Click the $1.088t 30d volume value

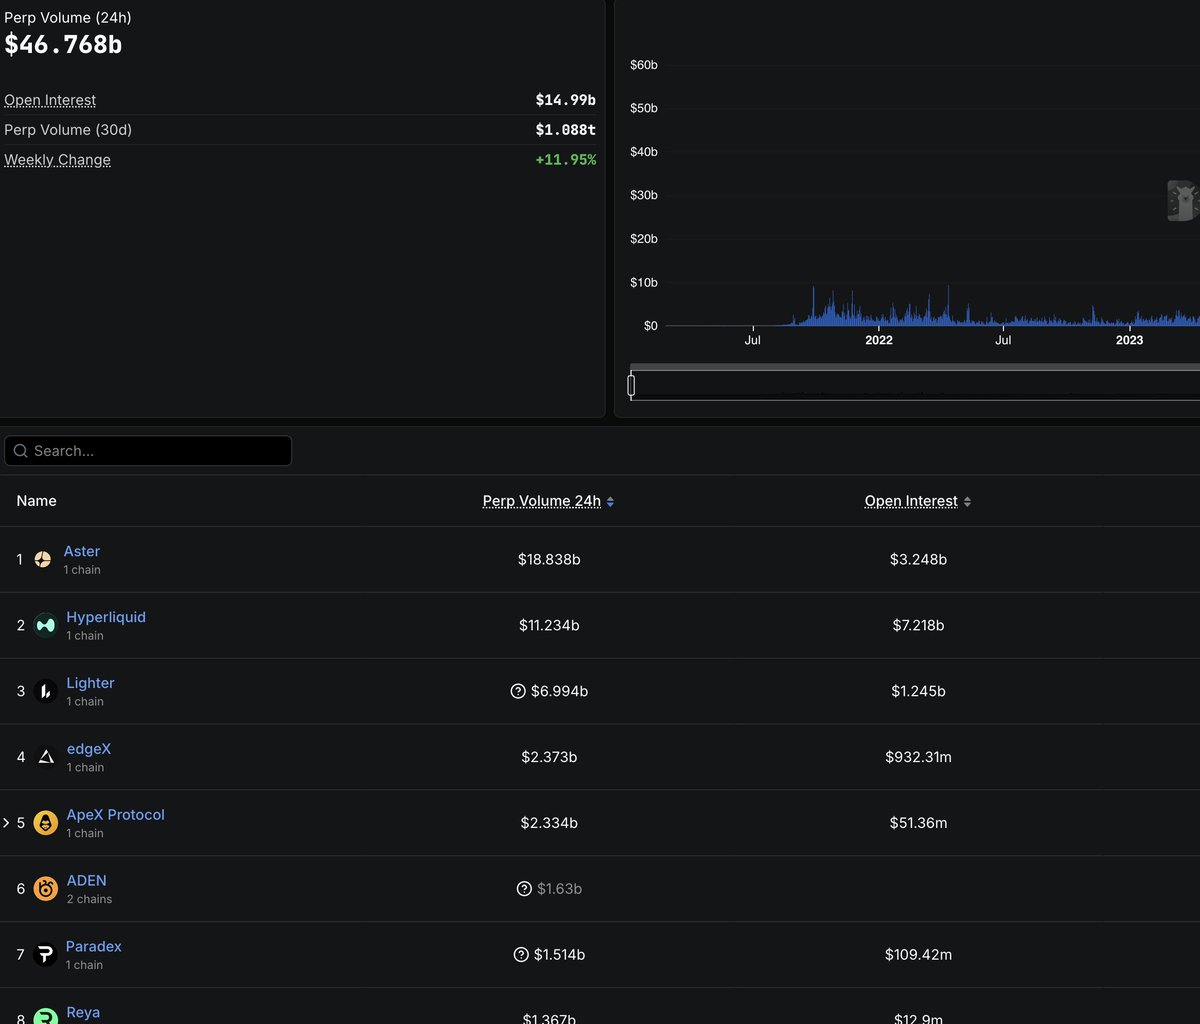pos(566,130)
